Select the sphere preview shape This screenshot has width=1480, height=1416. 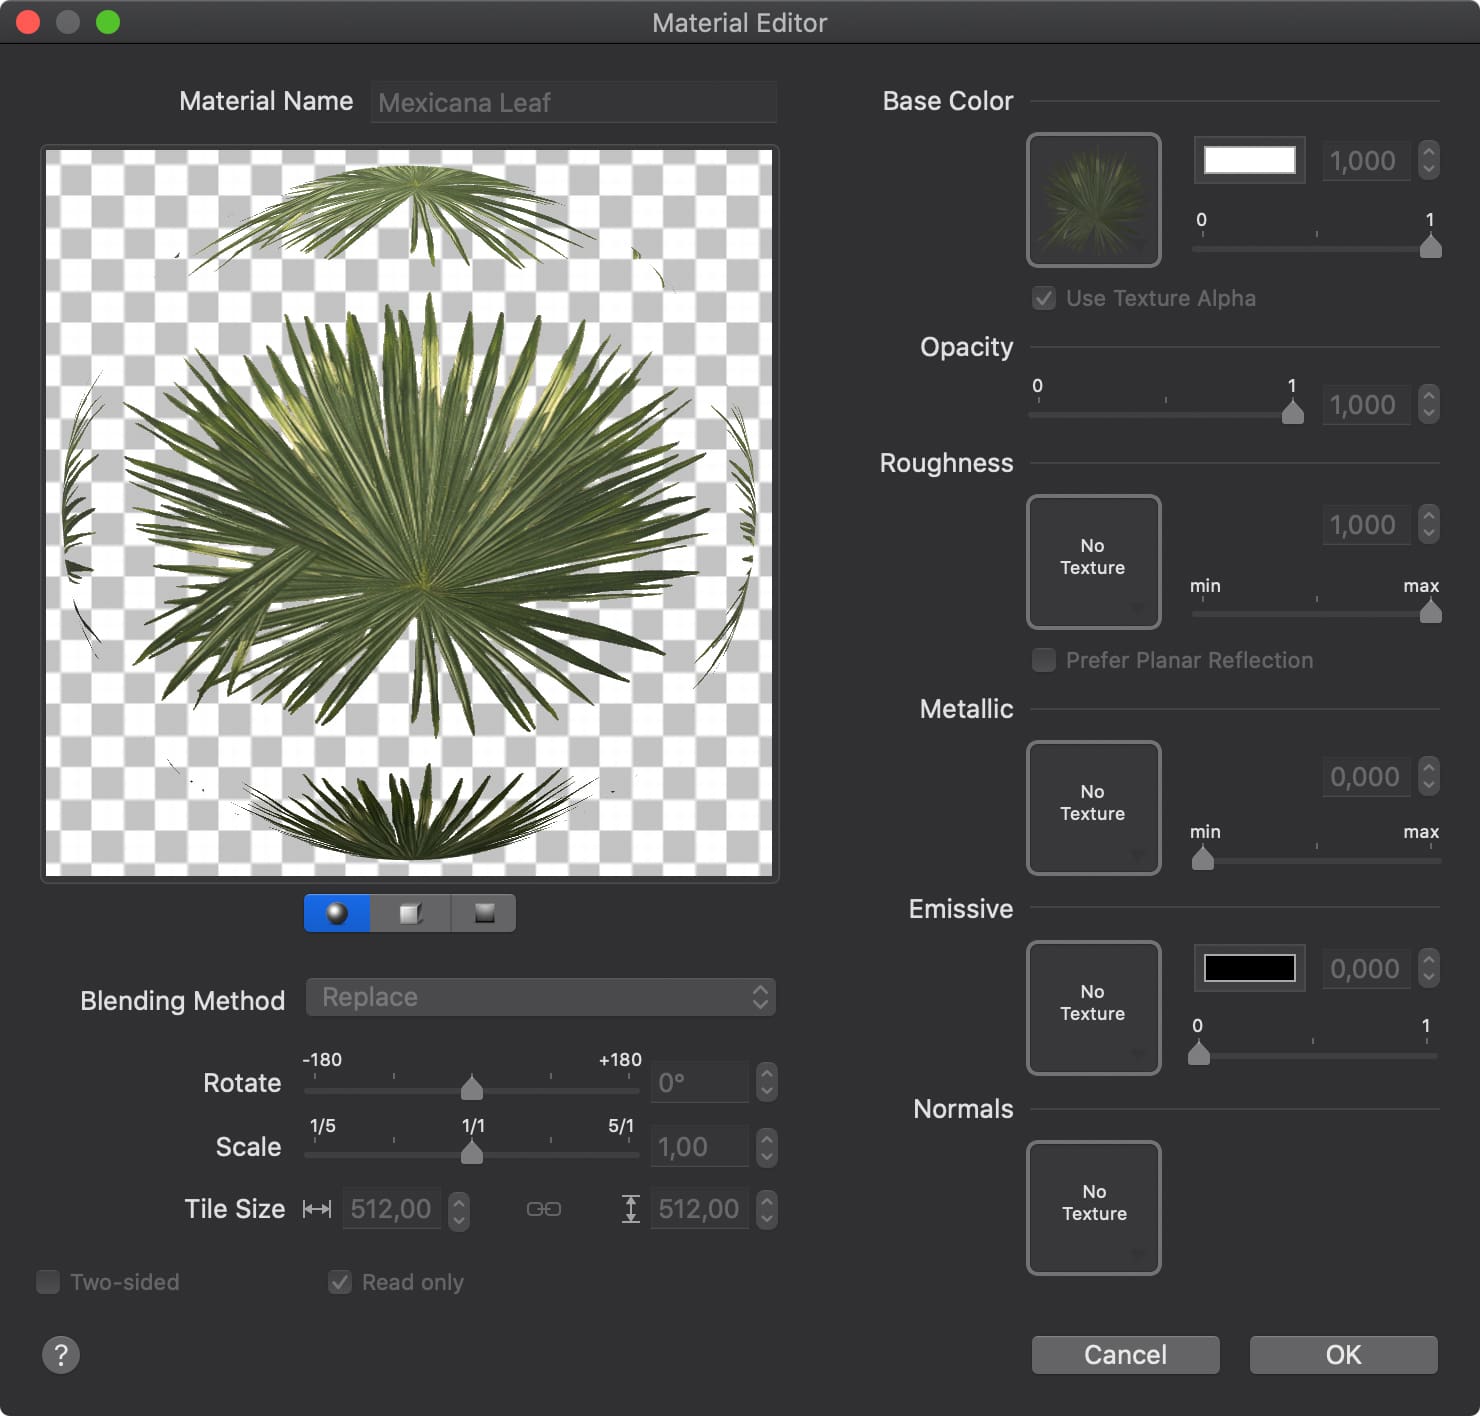tap(337, 913)
